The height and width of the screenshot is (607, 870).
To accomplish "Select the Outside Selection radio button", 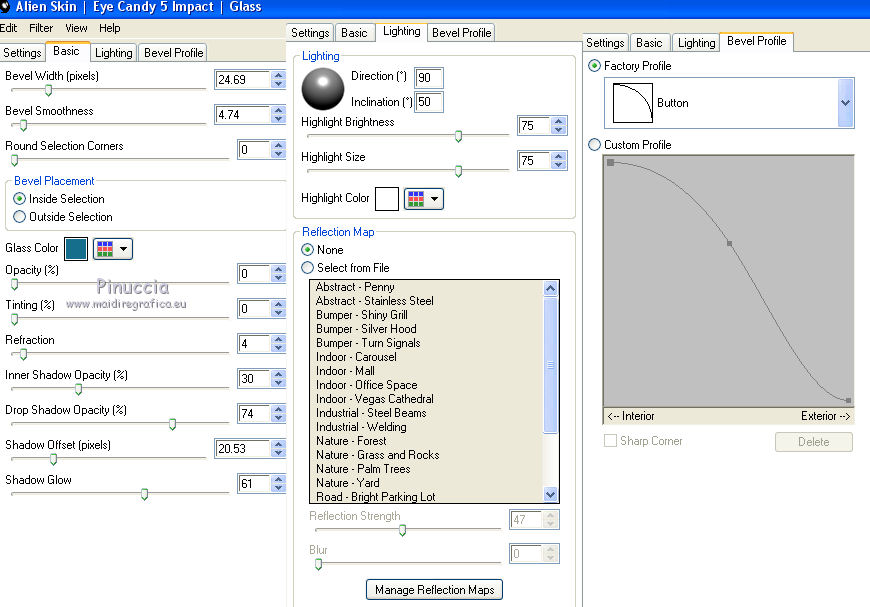I will 20,217.
